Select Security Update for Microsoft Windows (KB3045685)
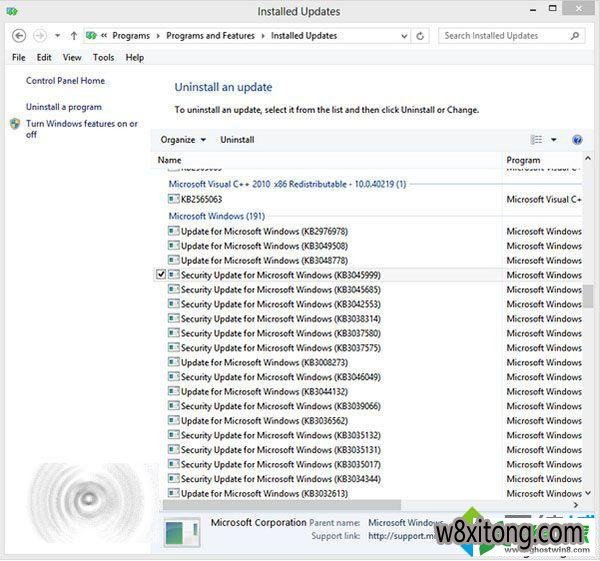This screenshot has height=561, width=600. pos(280,290)
